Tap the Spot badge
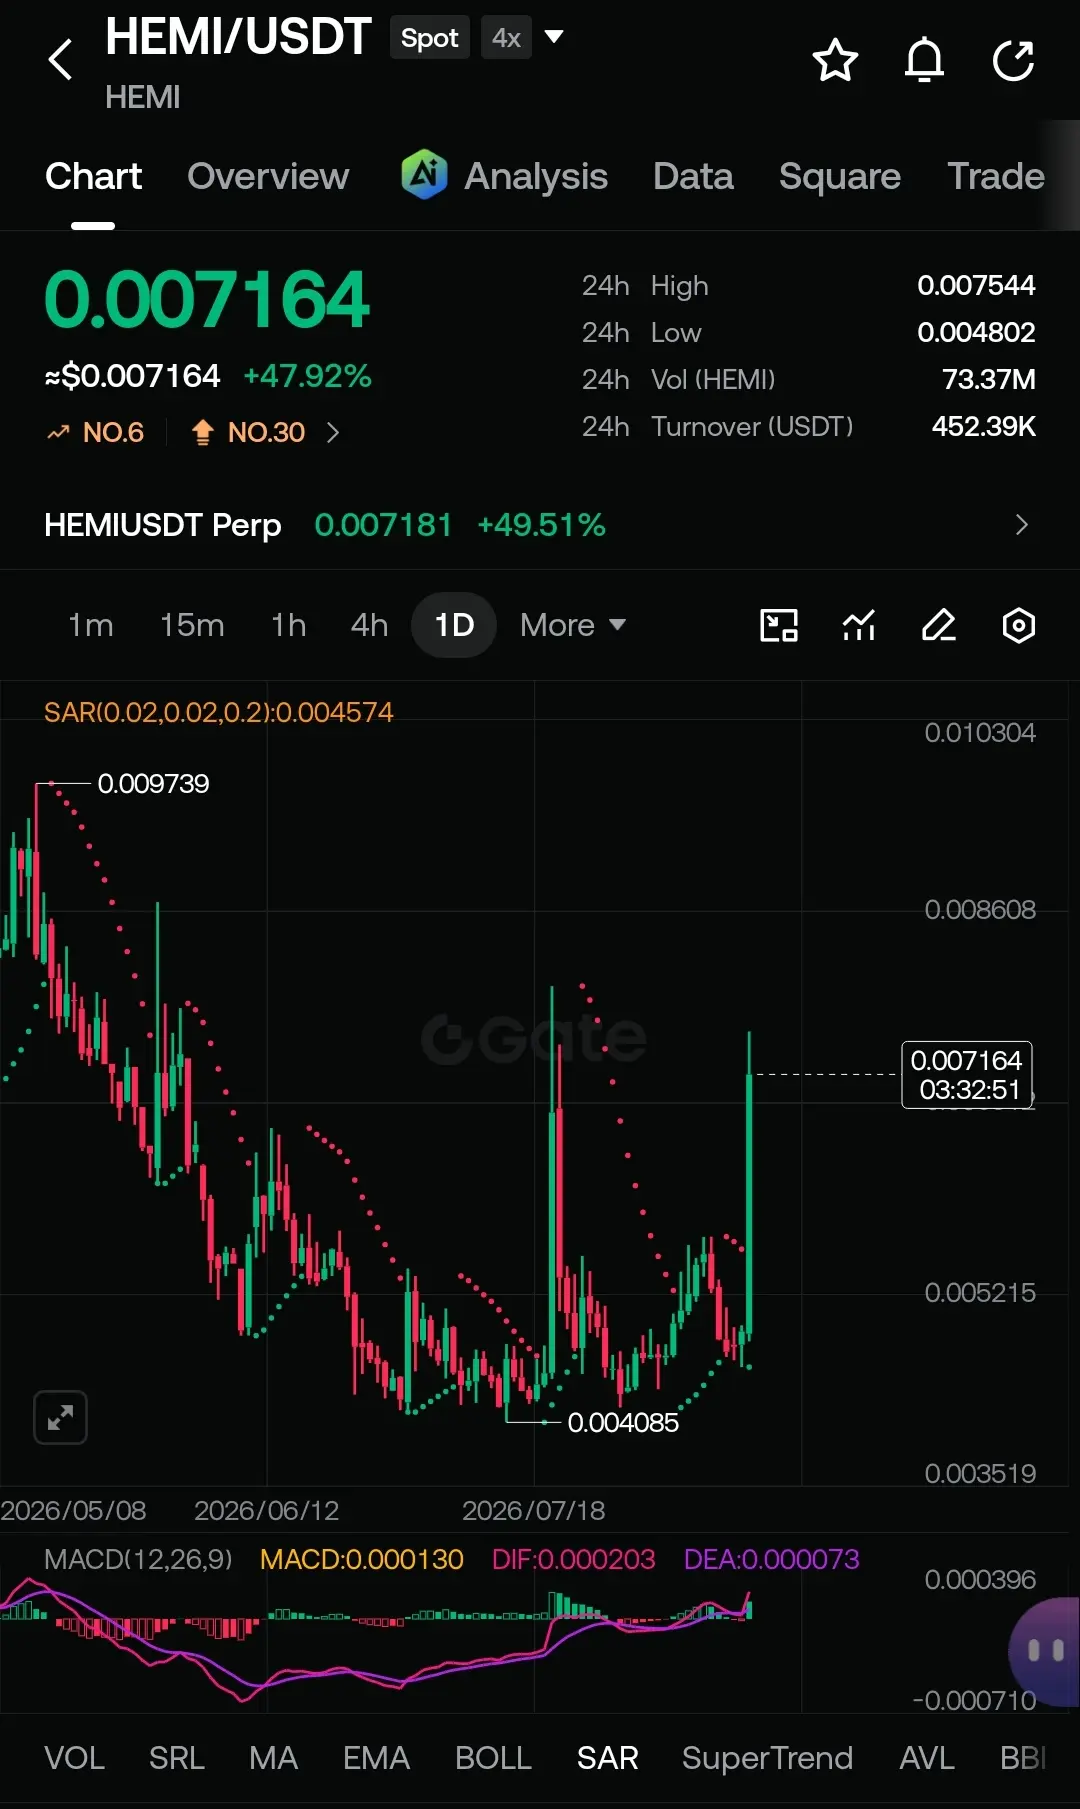This screenshot has width=1080, height=1809. pos(430,38)
